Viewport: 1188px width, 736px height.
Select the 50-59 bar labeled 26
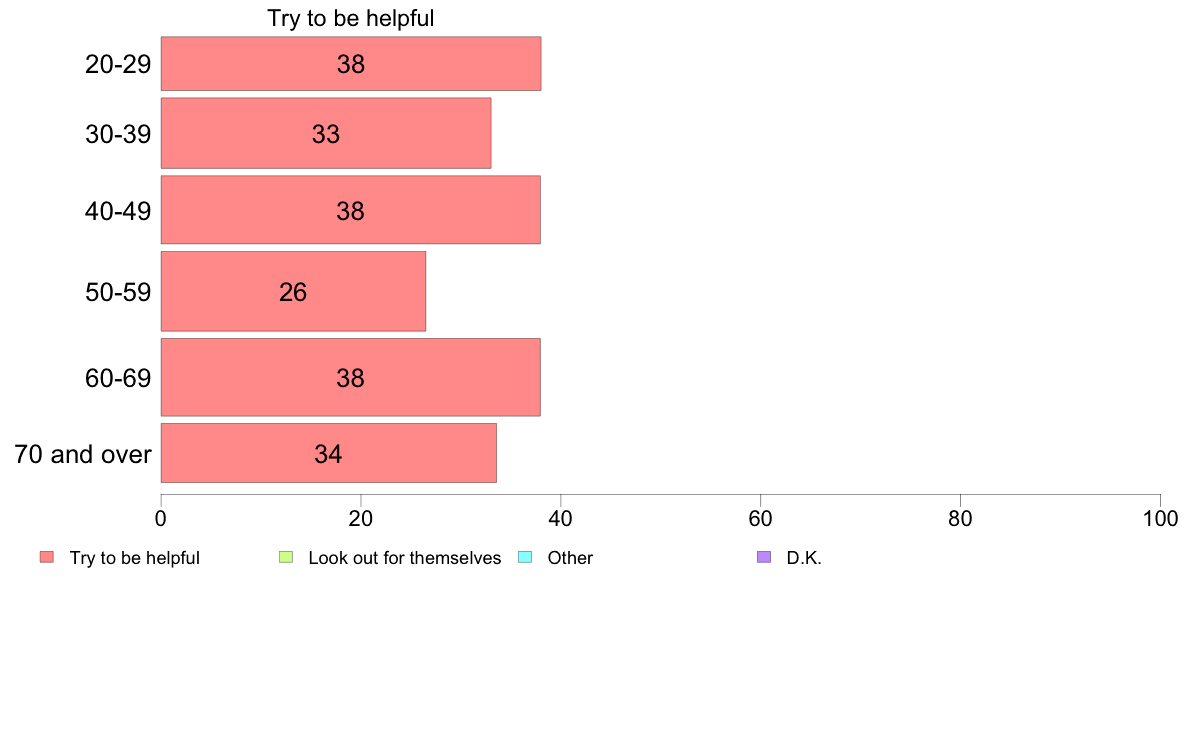(293, 291)
